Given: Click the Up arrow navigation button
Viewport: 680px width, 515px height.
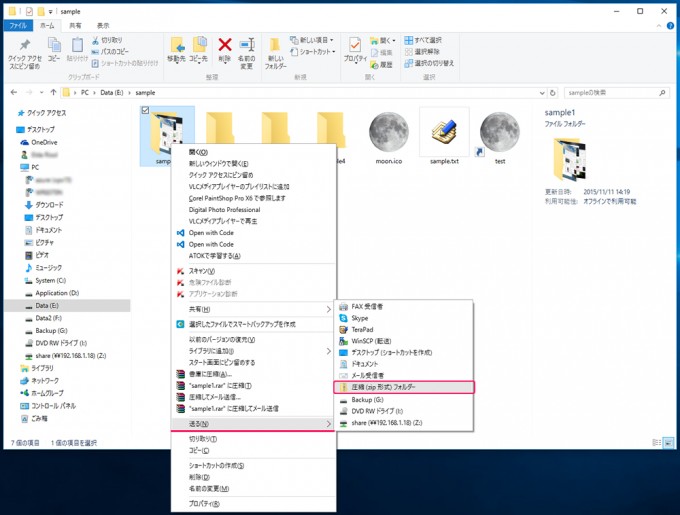Looking at the screenshot, I should 53,92.
